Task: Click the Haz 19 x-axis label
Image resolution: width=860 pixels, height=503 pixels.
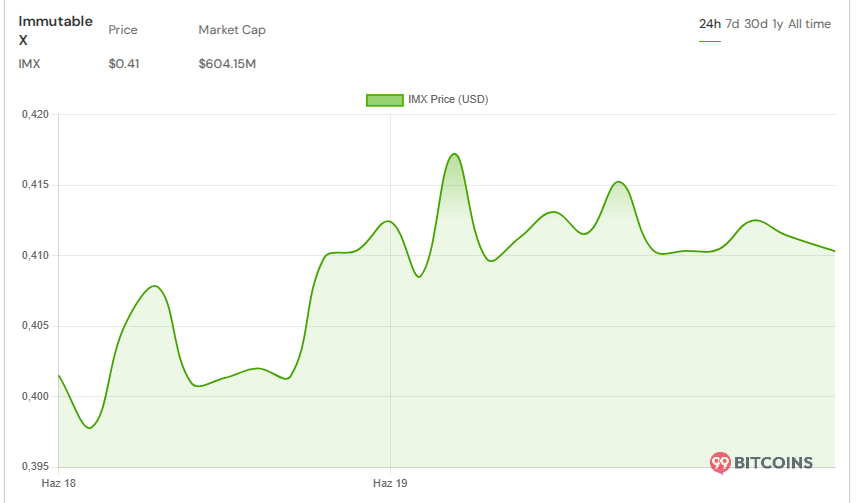Action: pyautogui.click(x=390, y=483)
